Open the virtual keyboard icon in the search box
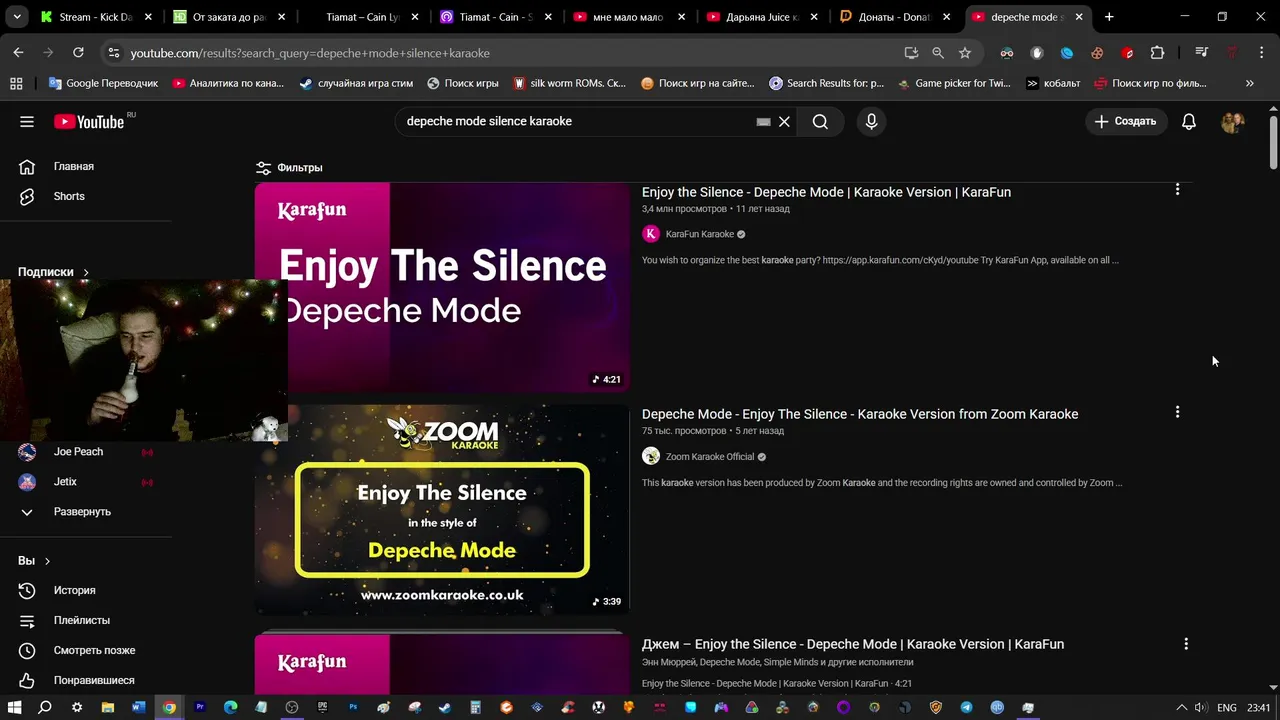1280x720 pixels. [x=763, y=121]
